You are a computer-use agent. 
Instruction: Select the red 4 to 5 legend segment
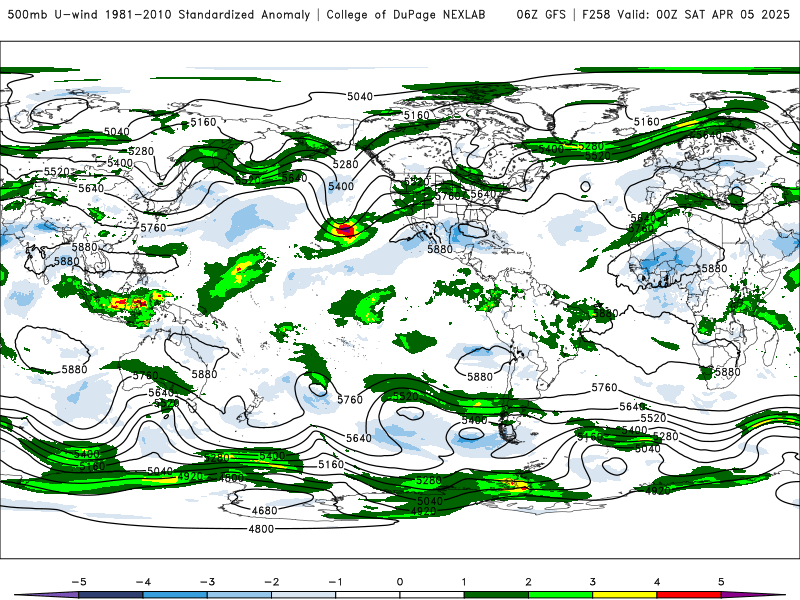[x=689, y=595]
